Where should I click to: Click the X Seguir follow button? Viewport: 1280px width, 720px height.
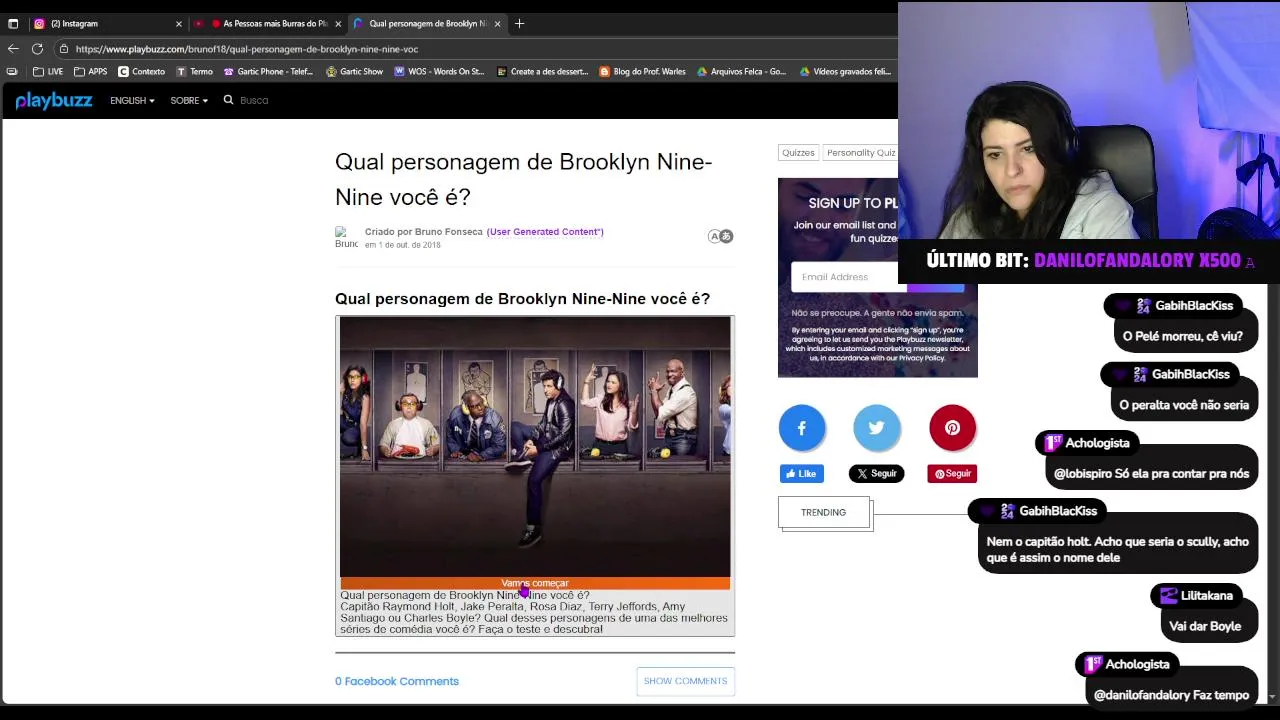point(877,474)
